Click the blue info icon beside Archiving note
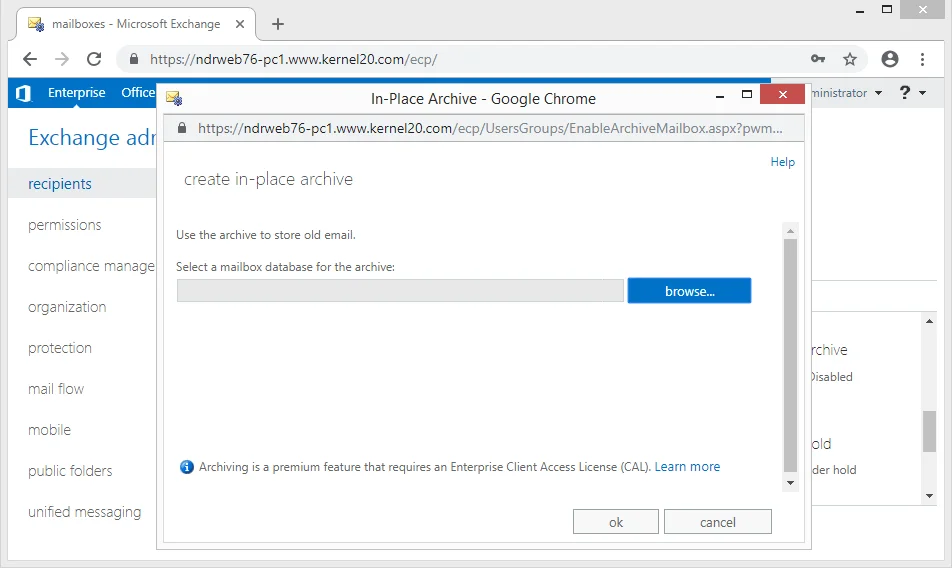The image size is (952, 568). pyautogui.click(x=187, y=467)
